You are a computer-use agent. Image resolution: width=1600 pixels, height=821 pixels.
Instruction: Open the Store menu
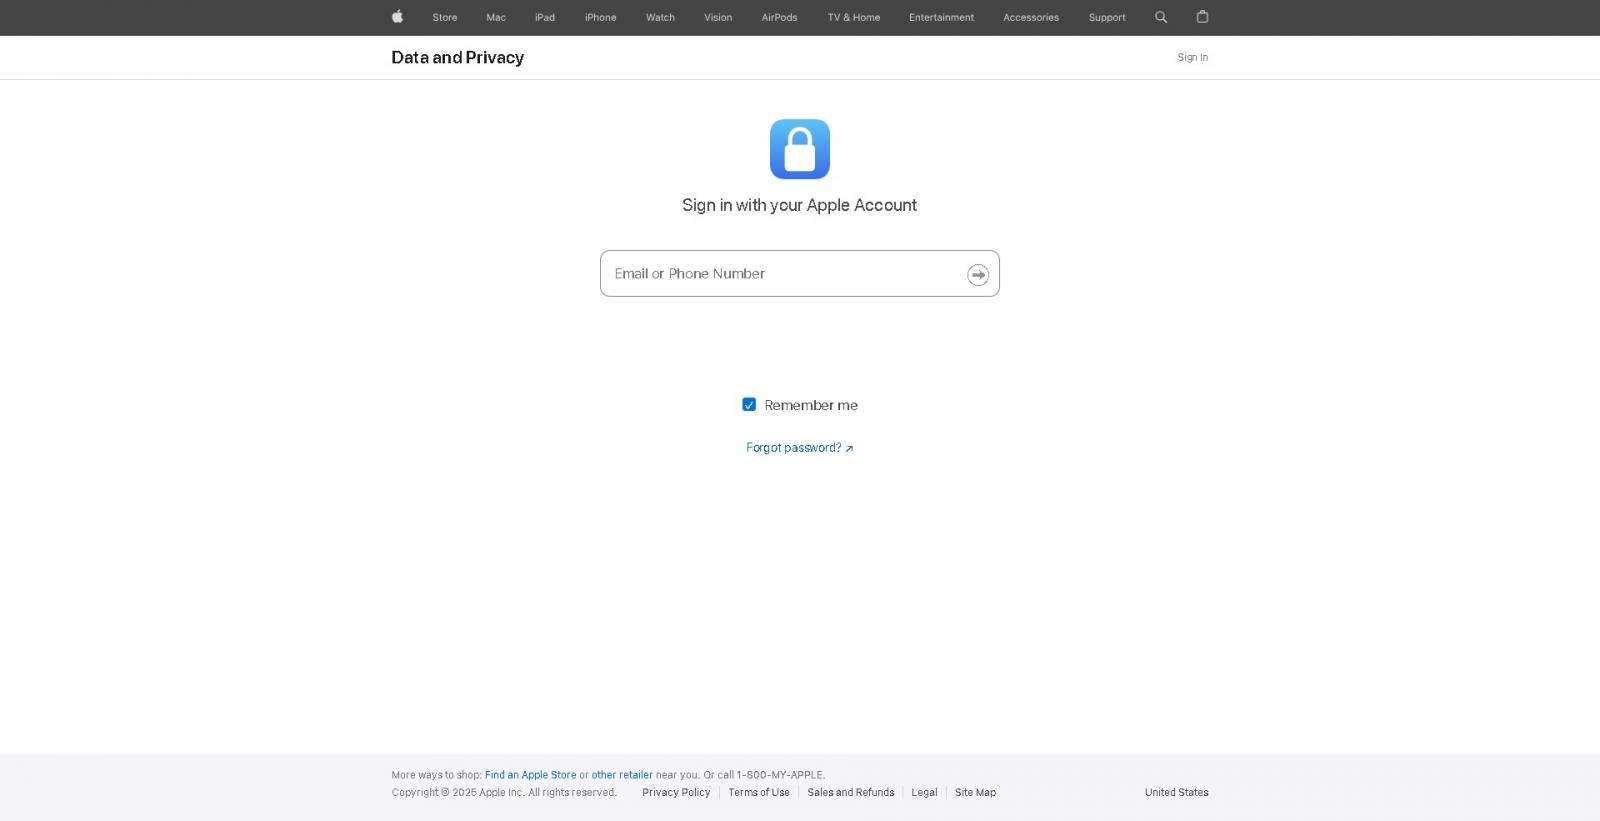(x=445, y=17)
